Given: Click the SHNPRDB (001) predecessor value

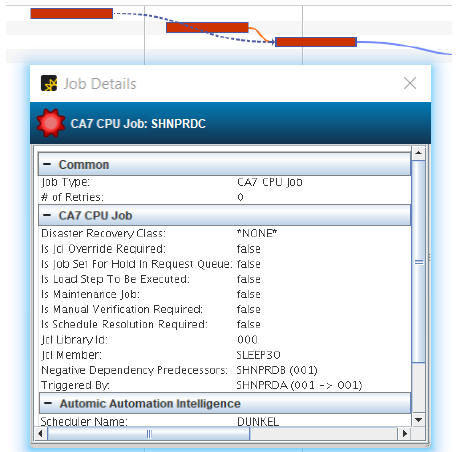Looking at the screenshot, I should coord(277,370).
